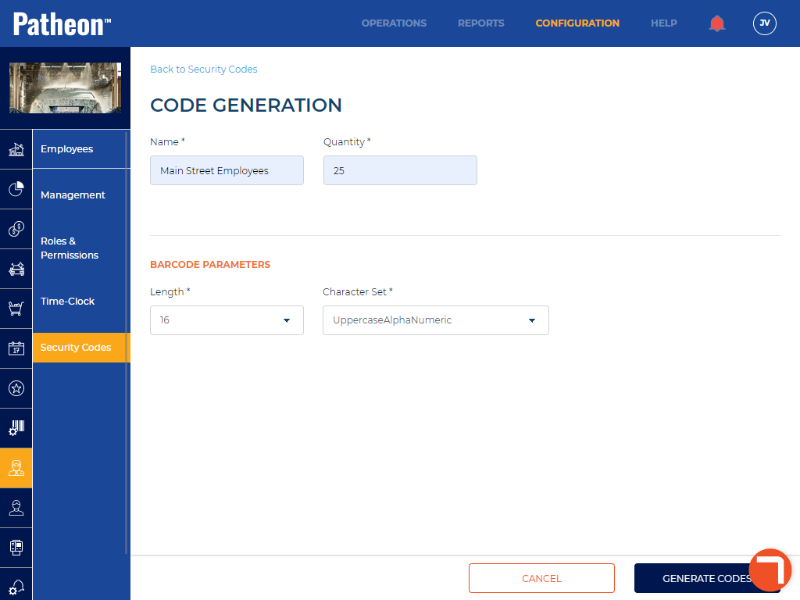Open the barcode settings icon

tap(16, 428)
